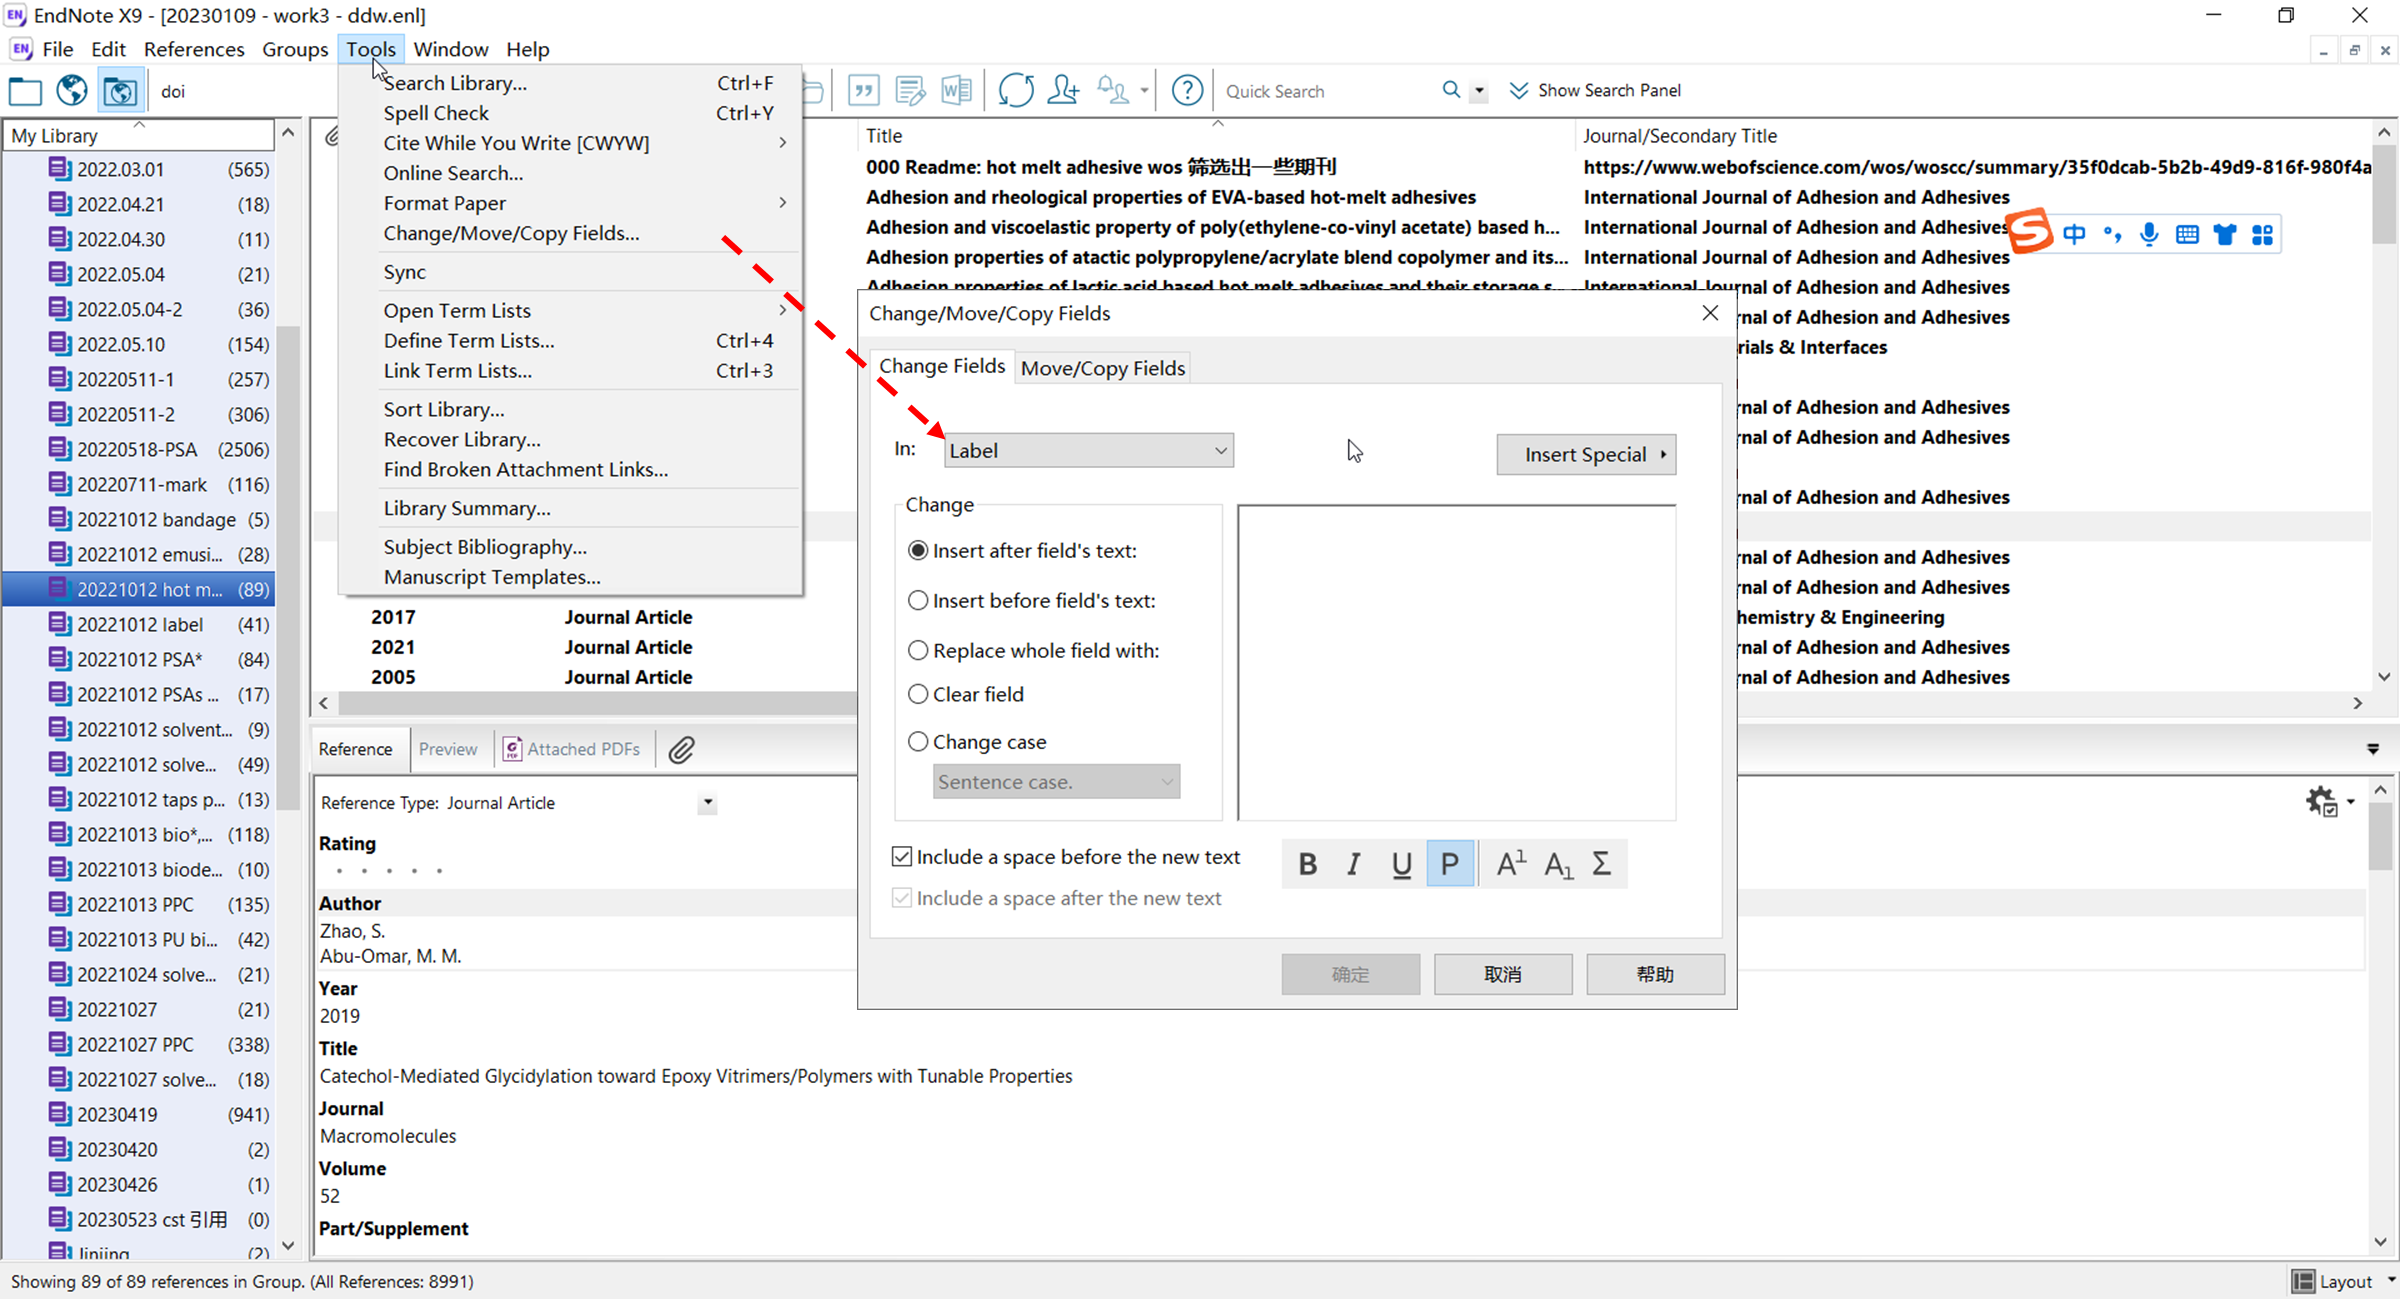Expand the Format Paper submenu arrow
Screen dimensions: 2400x1299
pos(783,203)
